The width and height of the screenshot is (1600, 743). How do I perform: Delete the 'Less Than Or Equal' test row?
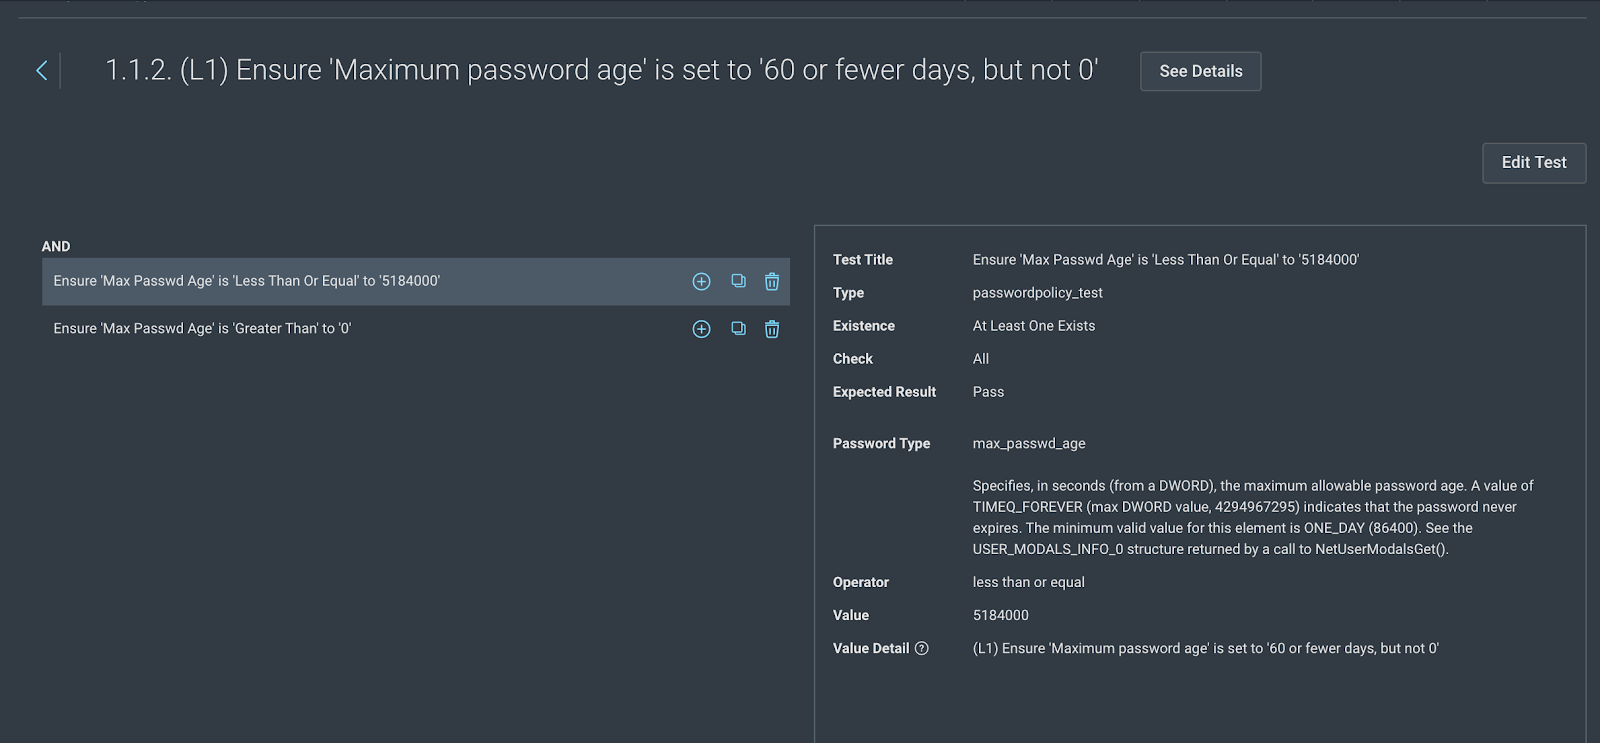(772, 282)
